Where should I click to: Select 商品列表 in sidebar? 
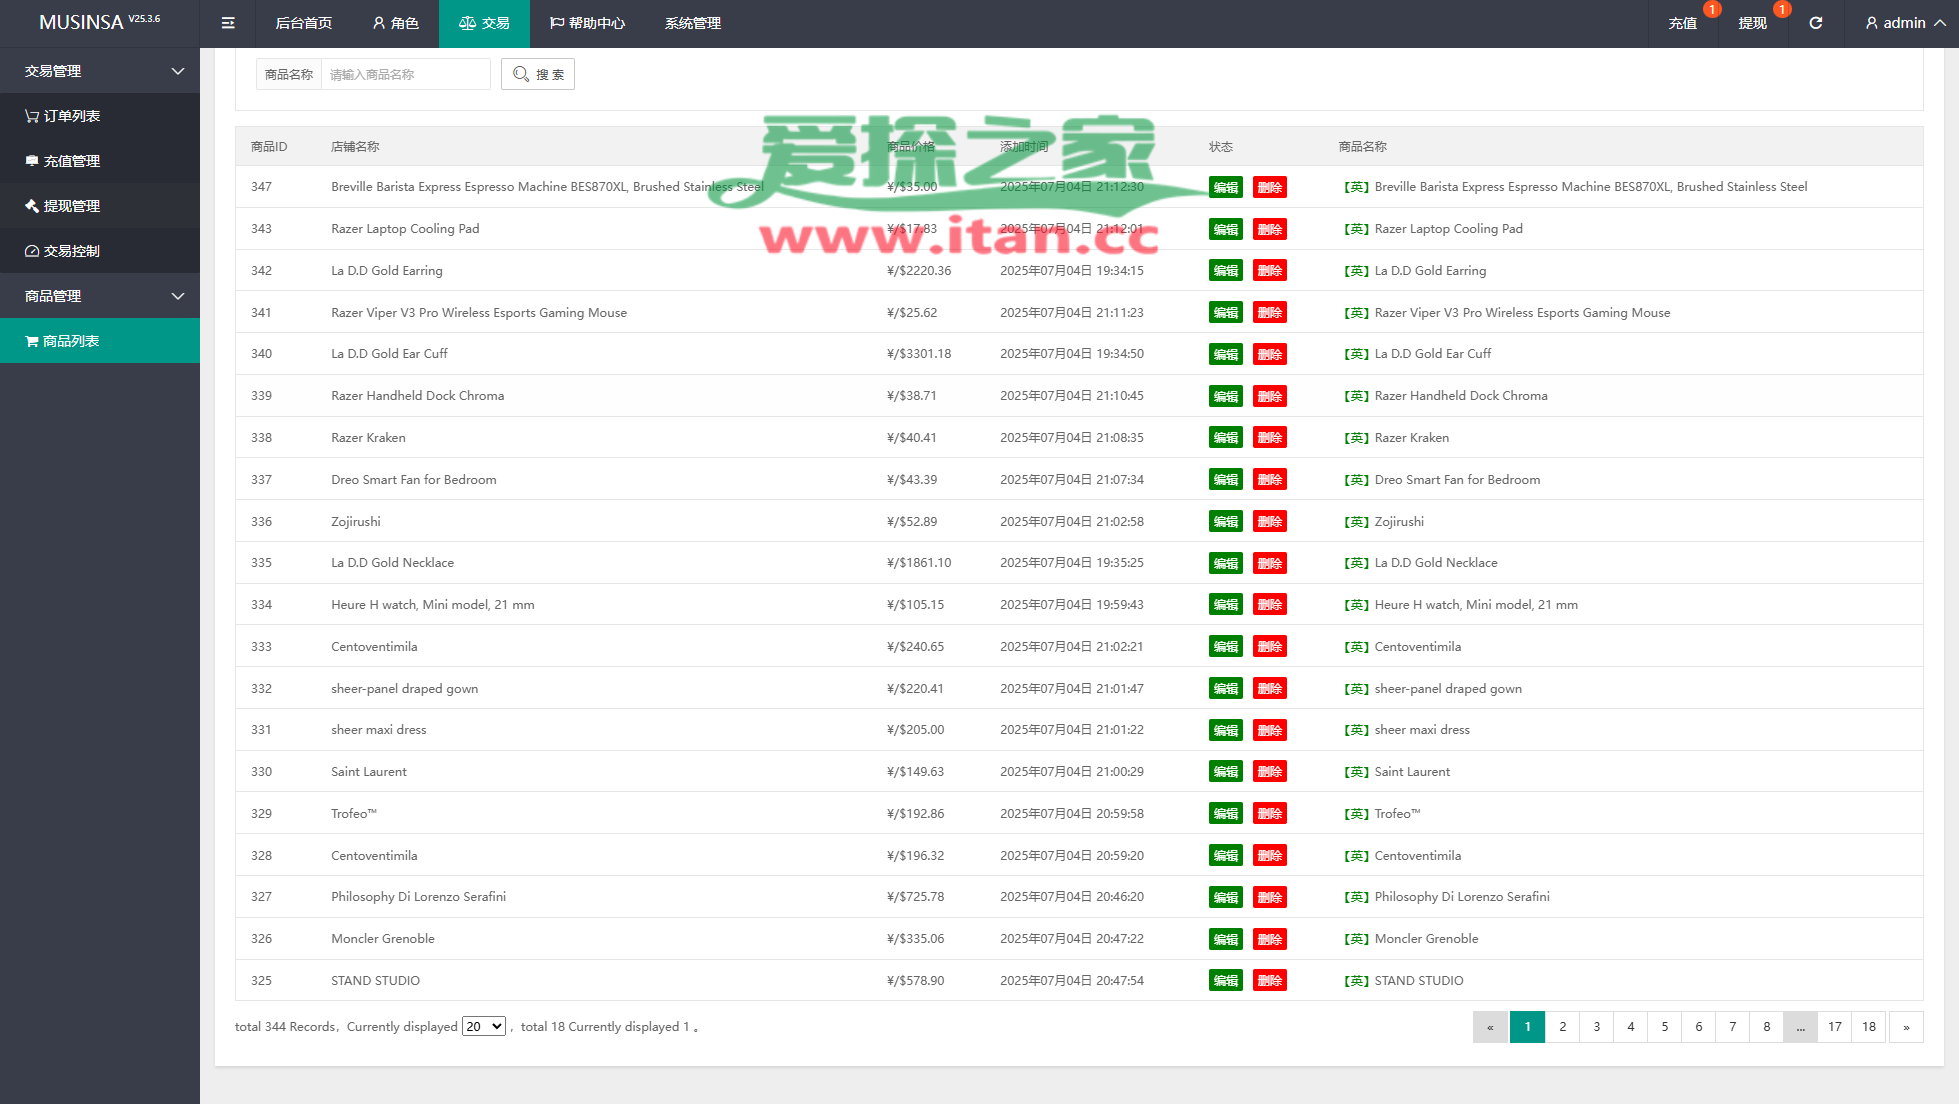click(70, 341)
